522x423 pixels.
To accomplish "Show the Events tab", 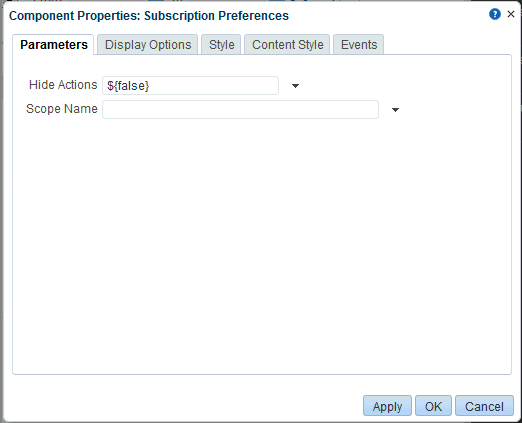I will [359, 45].
